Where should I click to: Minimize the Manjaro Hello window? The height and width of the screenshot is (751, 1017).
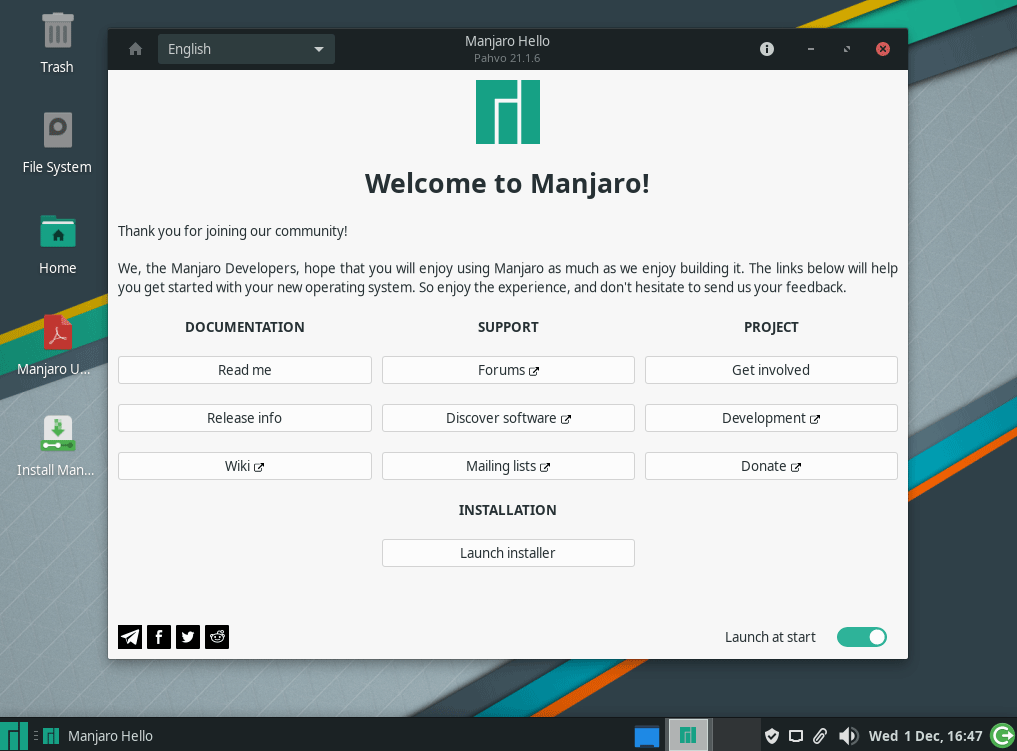(x=811, y=49)
